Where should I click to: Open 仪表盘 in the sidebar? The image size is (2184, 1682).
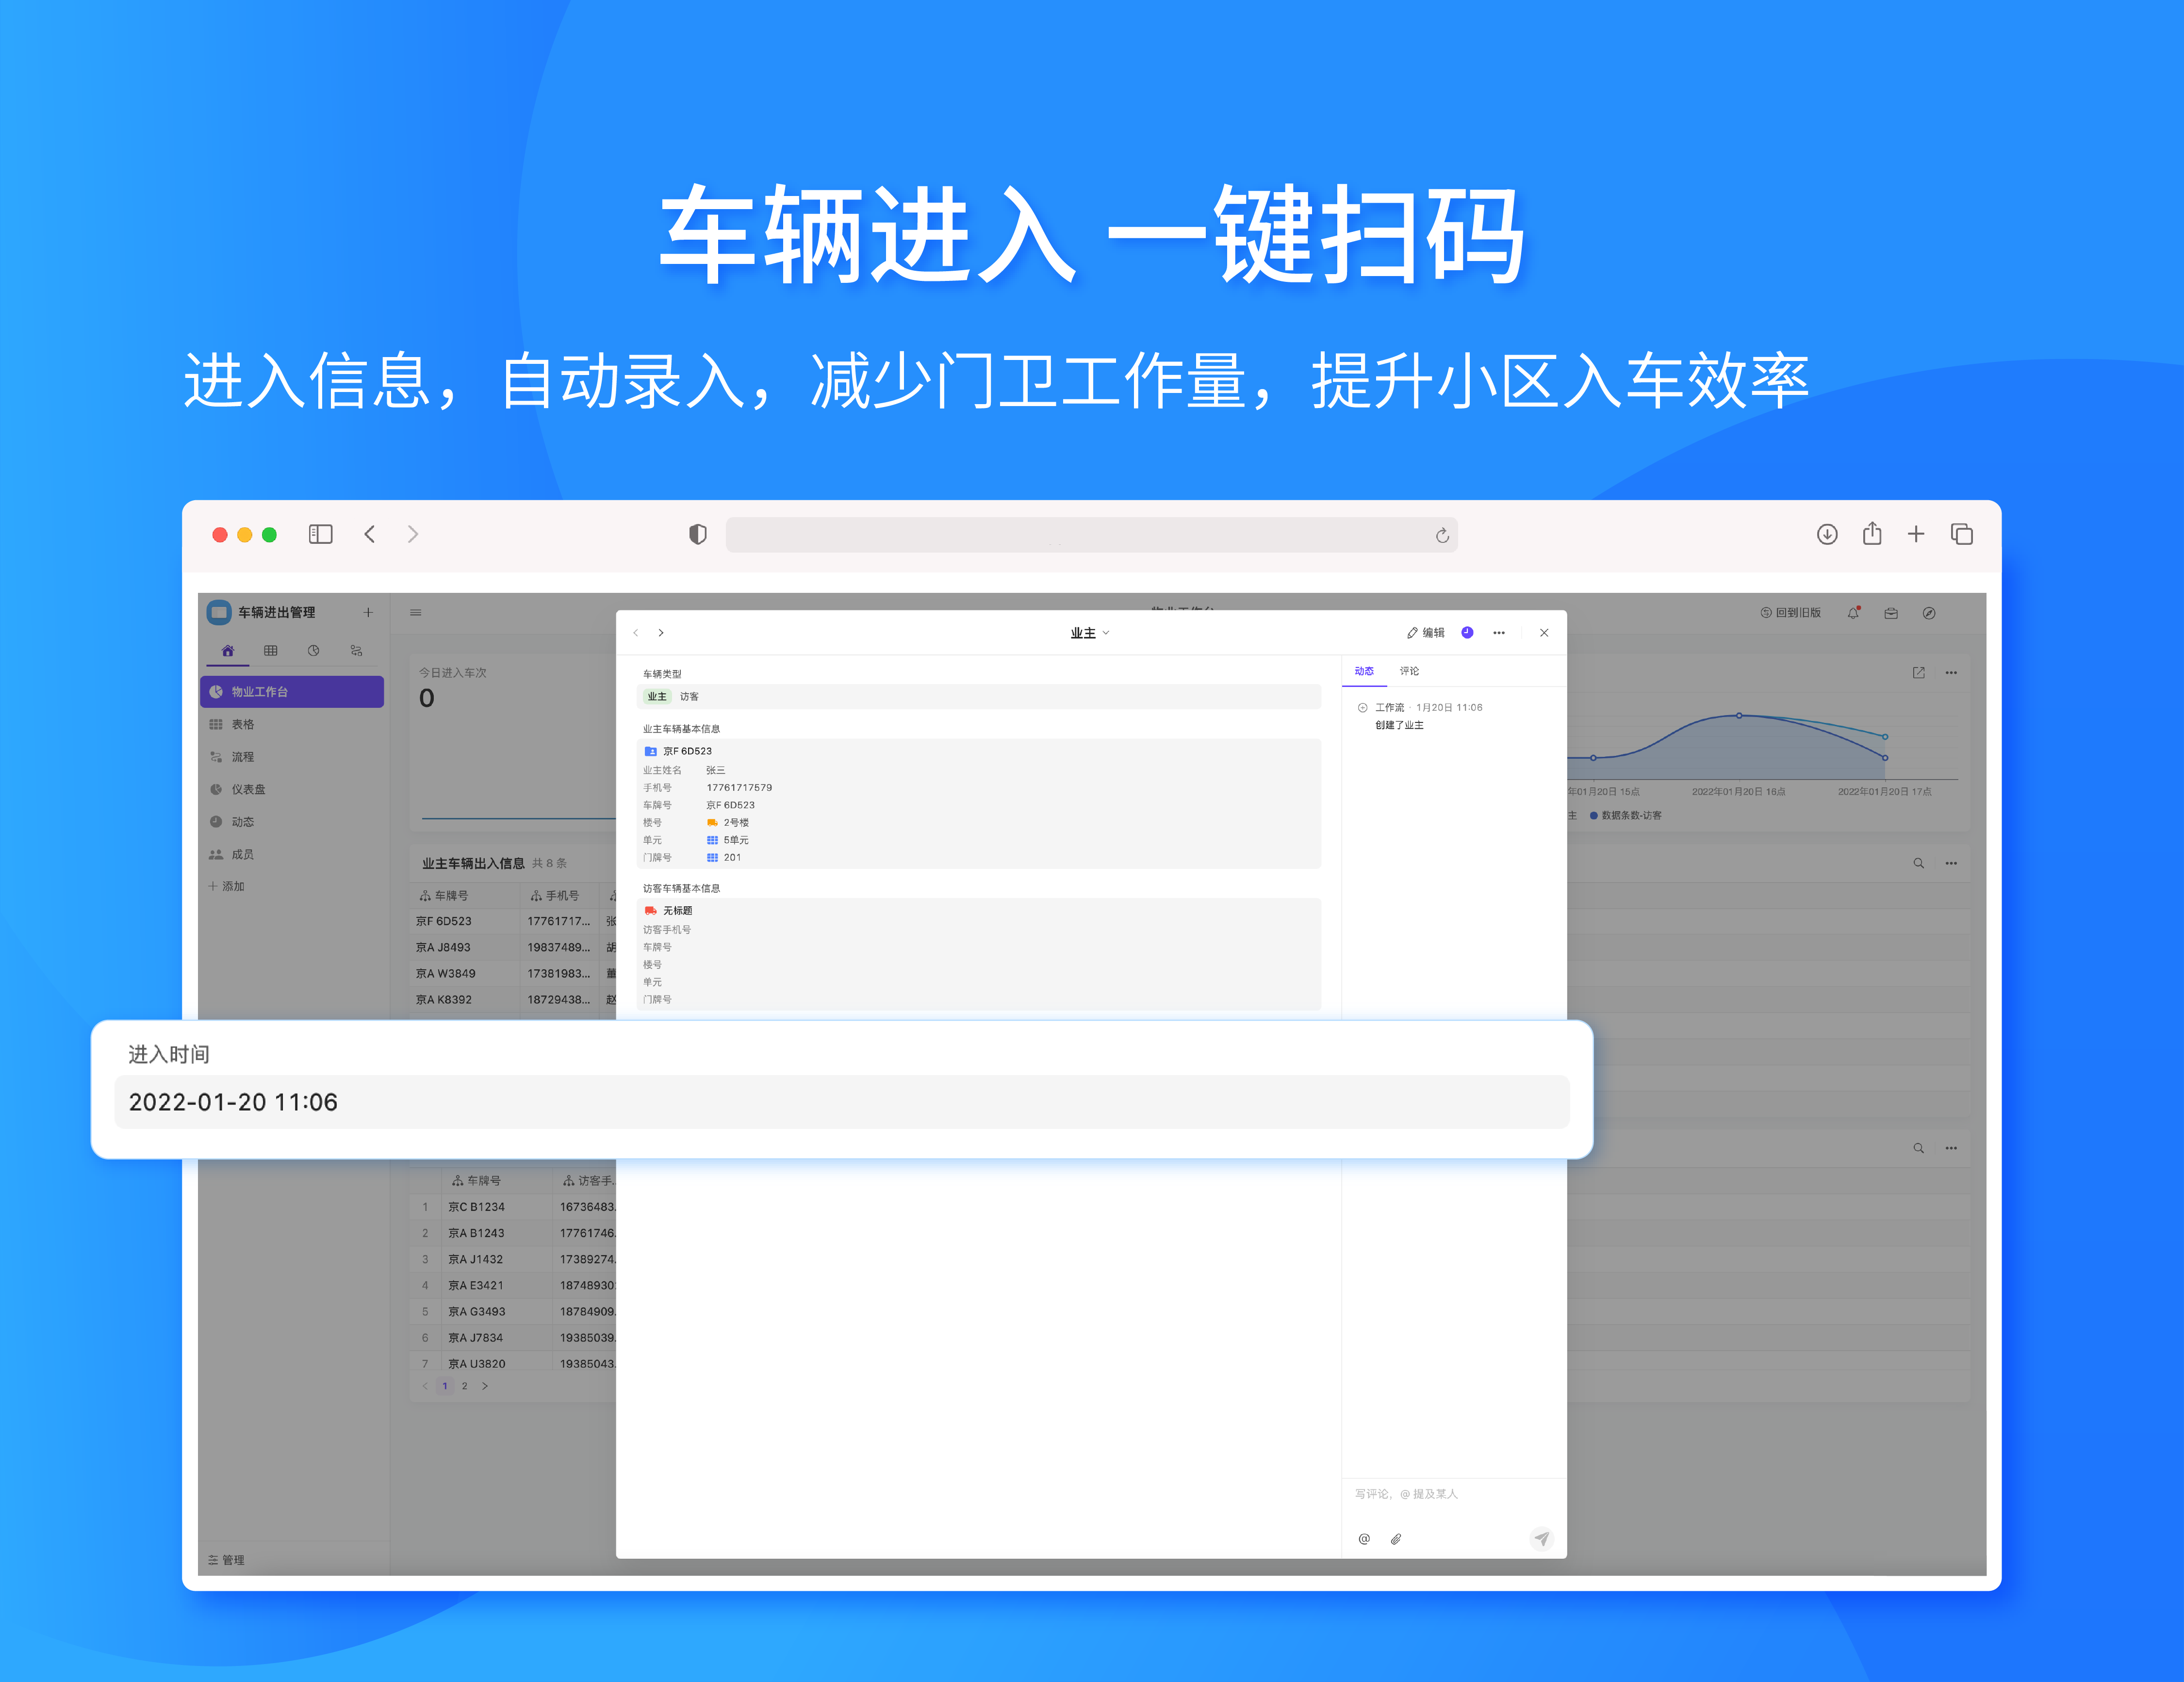[292, 789]
